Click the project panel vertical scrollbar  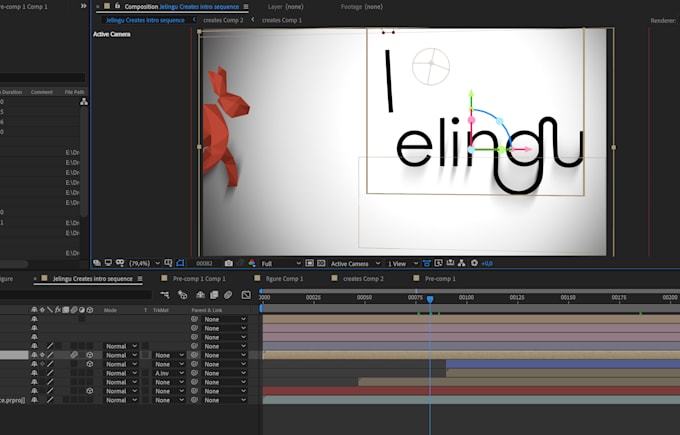[x=84, y=161]
